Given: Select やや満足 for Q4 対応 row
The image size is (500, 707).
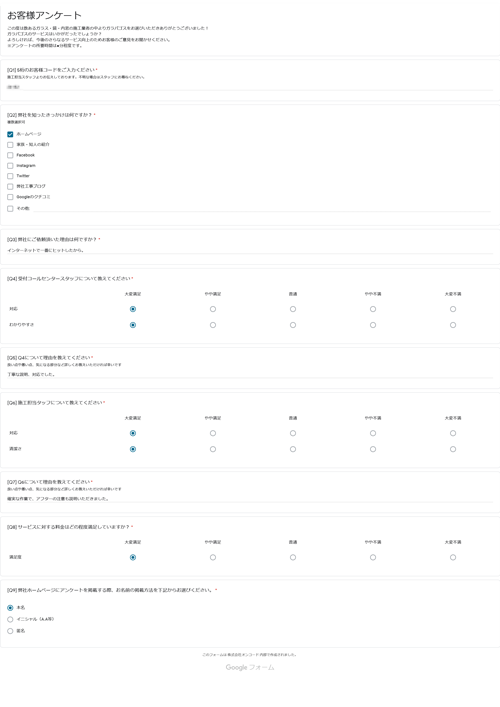Looking at the screenshot, I should tap(213, 309).
